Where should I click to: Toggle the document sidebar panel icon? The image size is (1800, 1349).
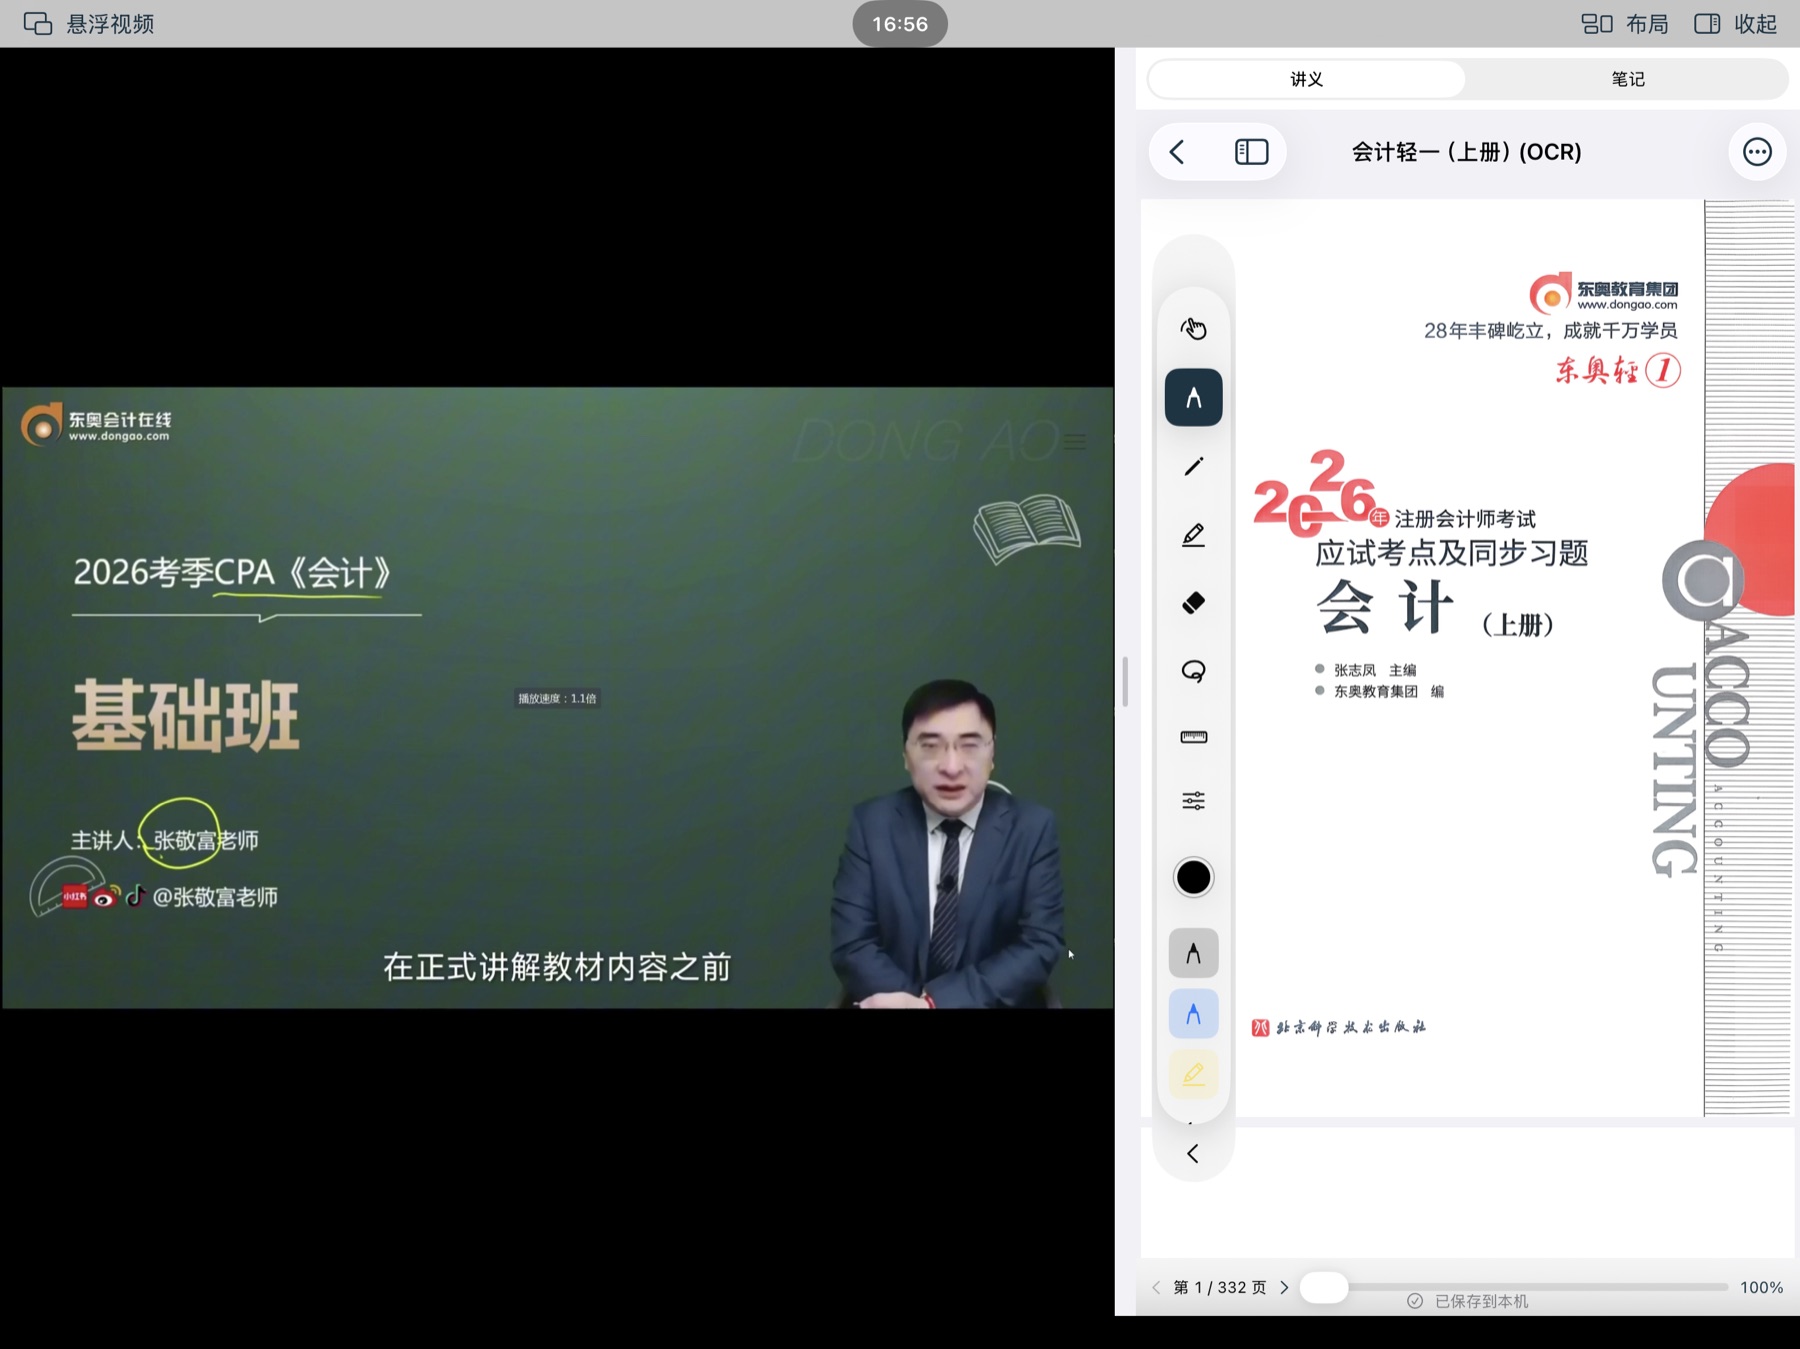(x=1251, y=152)
